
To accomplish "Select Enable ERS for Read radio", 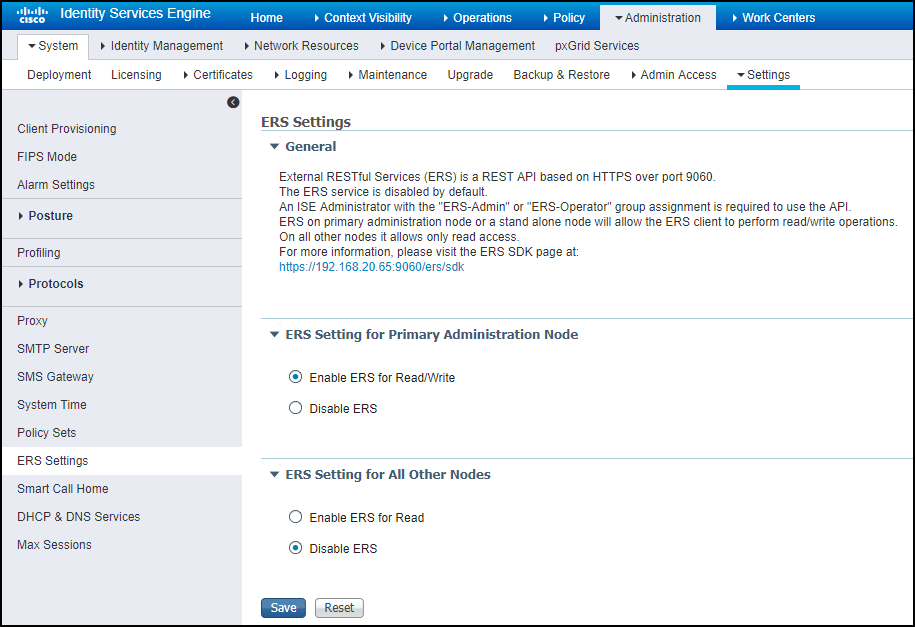I will (296, 517).
